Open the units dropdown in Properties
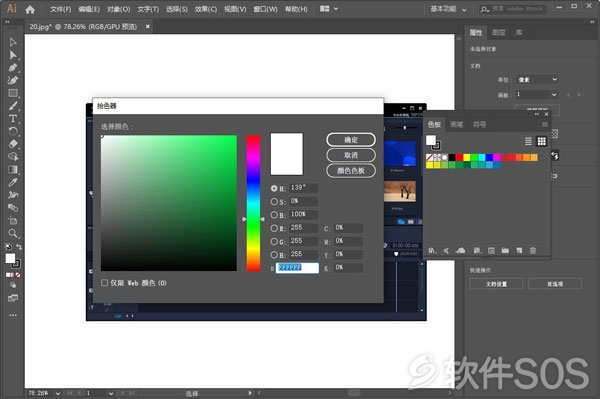The width and height of the screenshot is (600, 399). point(537,80)
